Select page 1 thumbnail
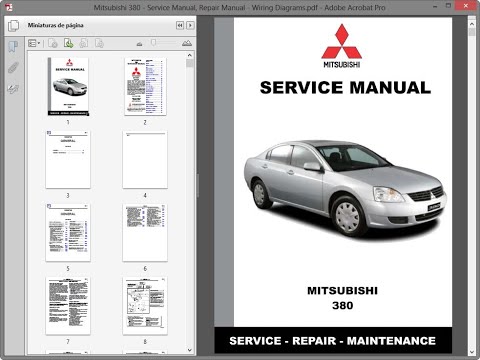This screenshot has height=360, width=480. [x=68, y=87]
